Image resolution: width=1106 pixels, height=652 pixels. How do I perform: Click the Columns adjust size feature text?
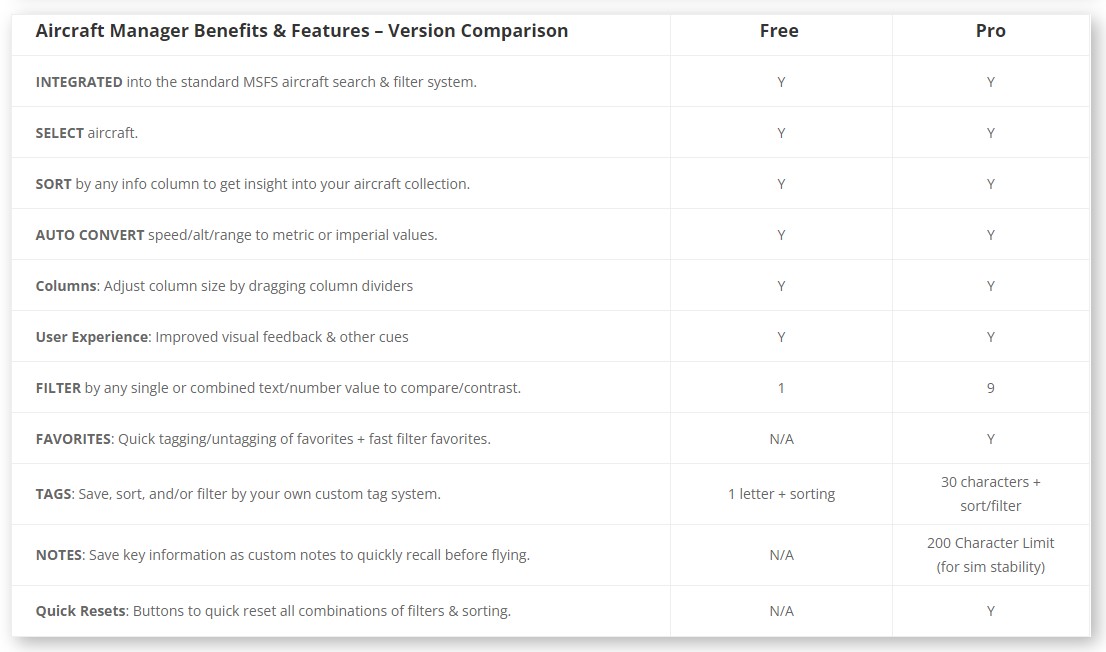[224, 286]
